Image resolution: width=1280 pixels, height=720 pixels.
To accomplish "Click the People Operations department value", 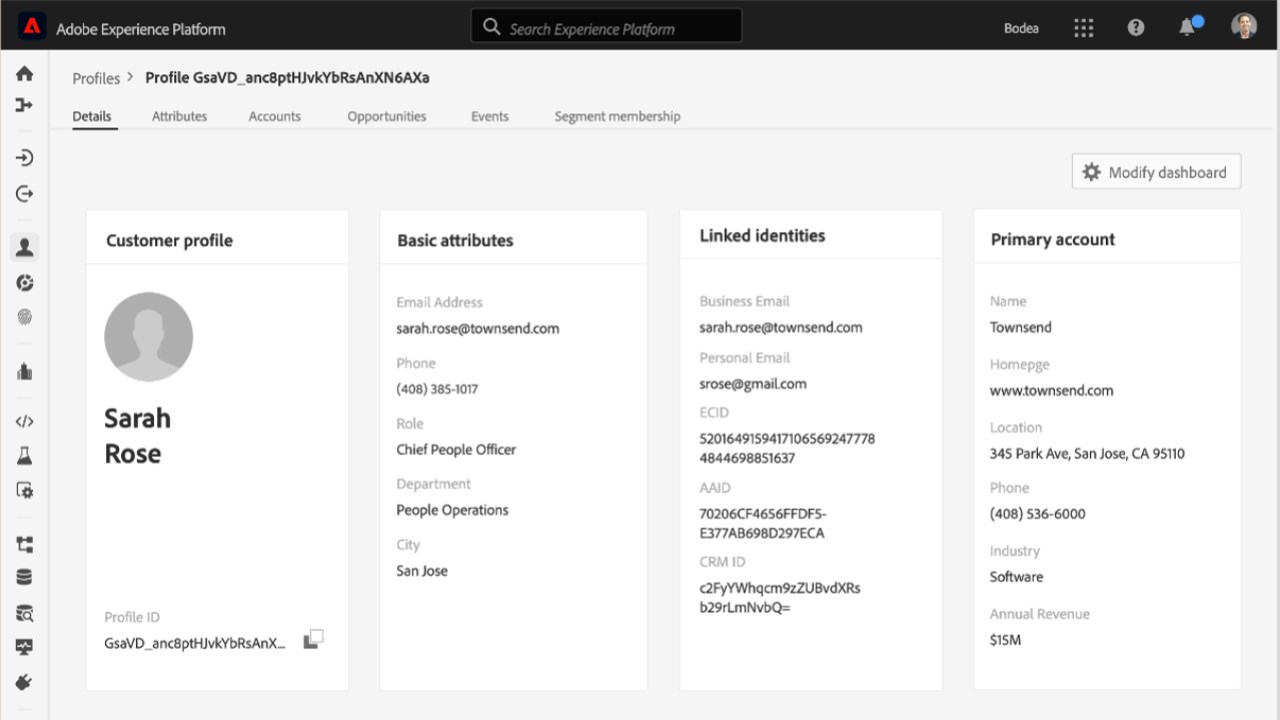I will click(452, 510).
